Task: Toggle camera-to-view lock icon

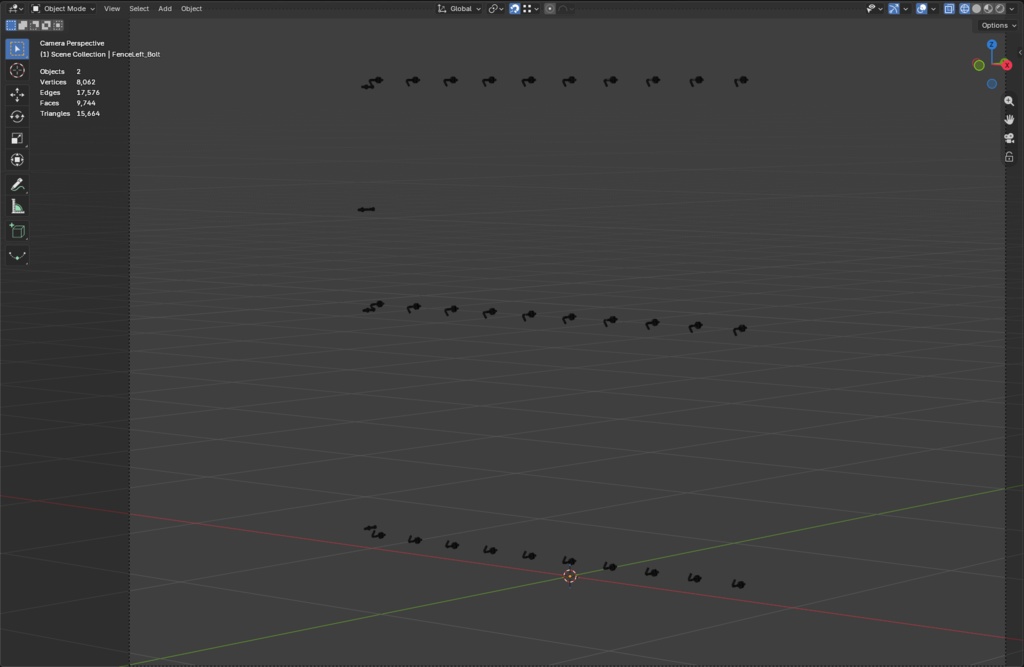Action: 1009,157
